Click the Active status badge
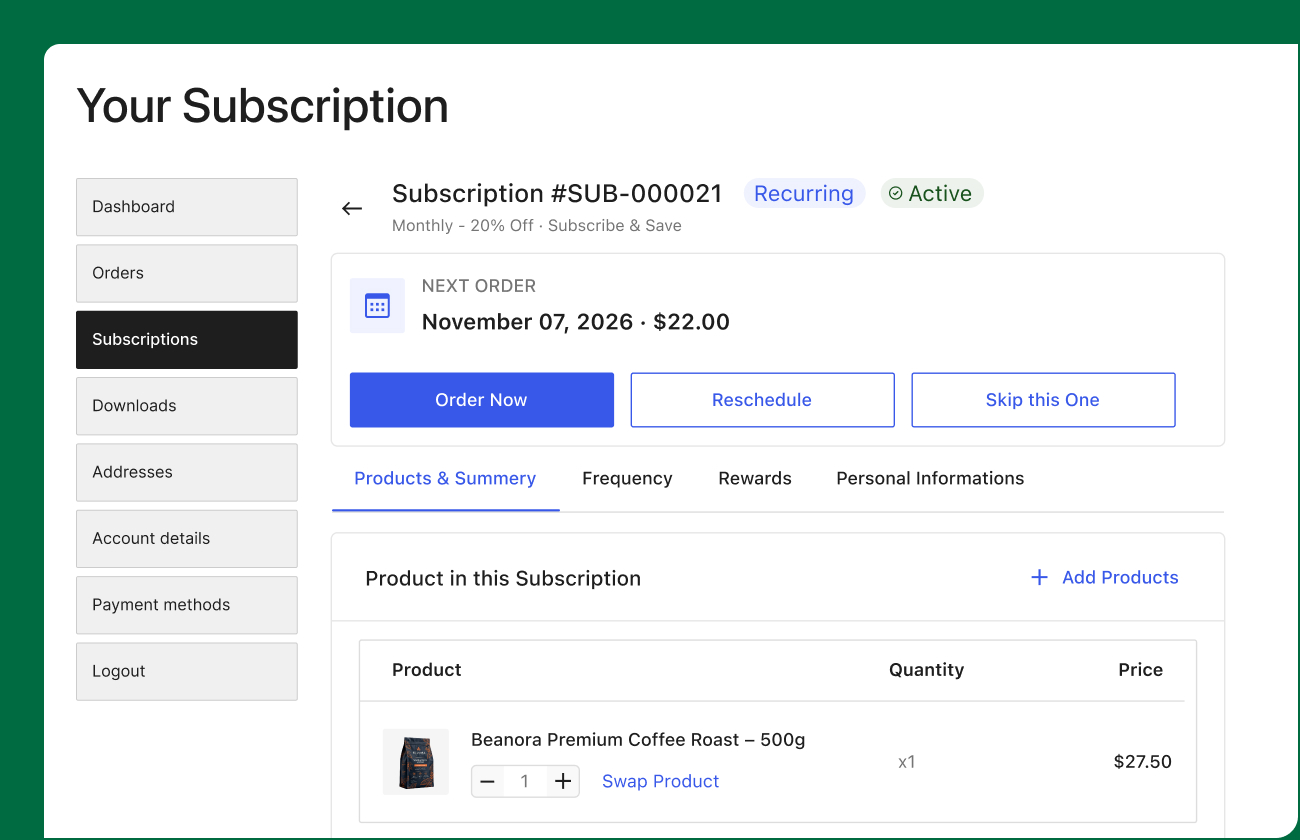Screen dimensions: 1300x840 click(x=932, y=194)
